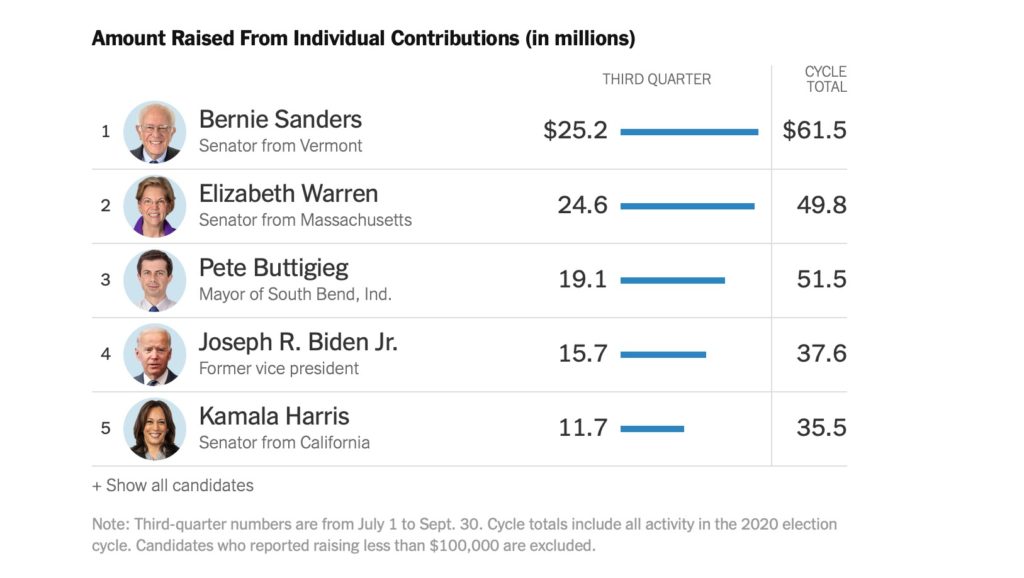Click the Joseph R. Biden Jr. name
This screenshot has width=1024, height=578.
(298, 342)
